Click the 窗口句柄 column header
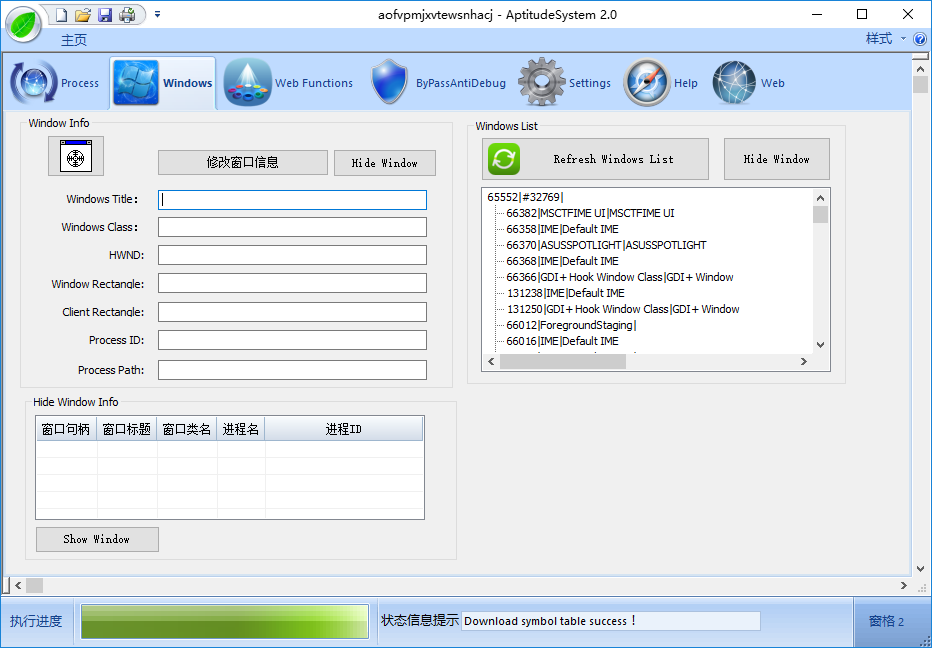 coord(66,429)
